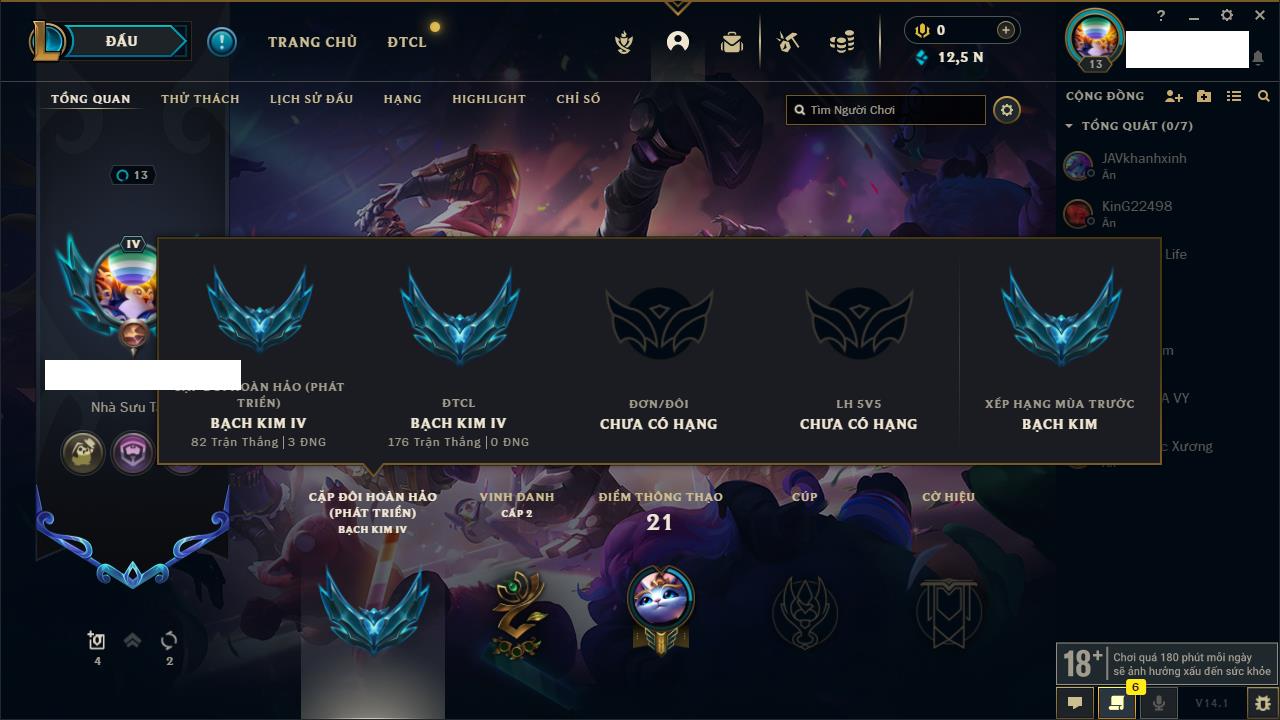
Task: Click the Tìm Người Chơi search field
Action: [x=886, y=110]
